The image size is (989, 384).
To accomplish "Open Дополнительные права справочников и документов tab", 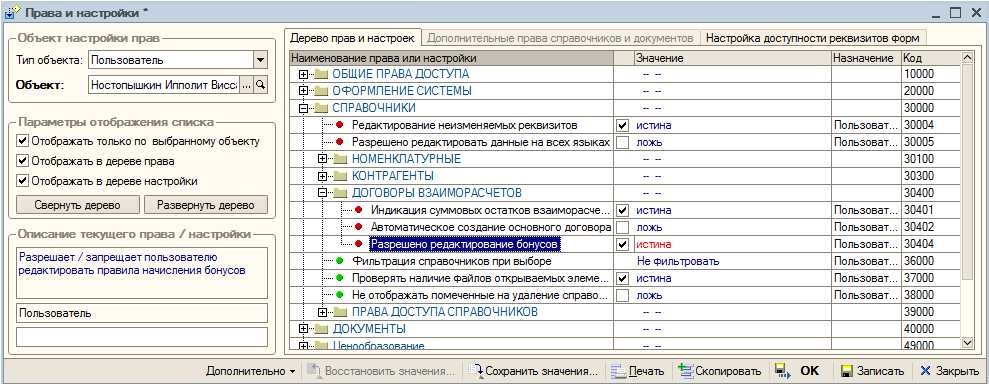I will click(x=561, y=38).
